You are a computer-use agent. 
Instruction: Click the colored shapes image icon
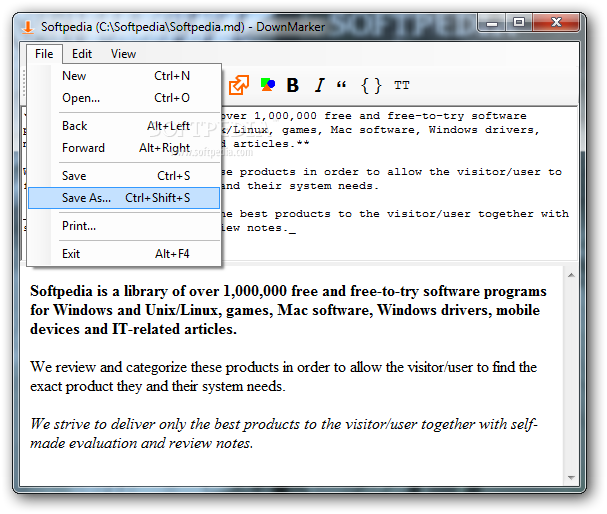click(x=267, y=85)
